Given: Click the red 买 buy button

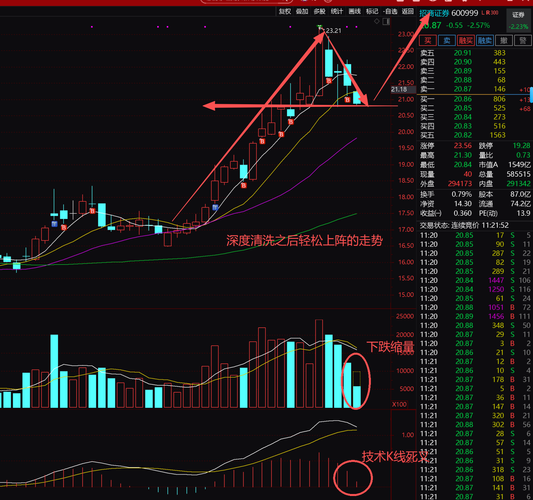Looking at the screenshot, I should point(428,41).
